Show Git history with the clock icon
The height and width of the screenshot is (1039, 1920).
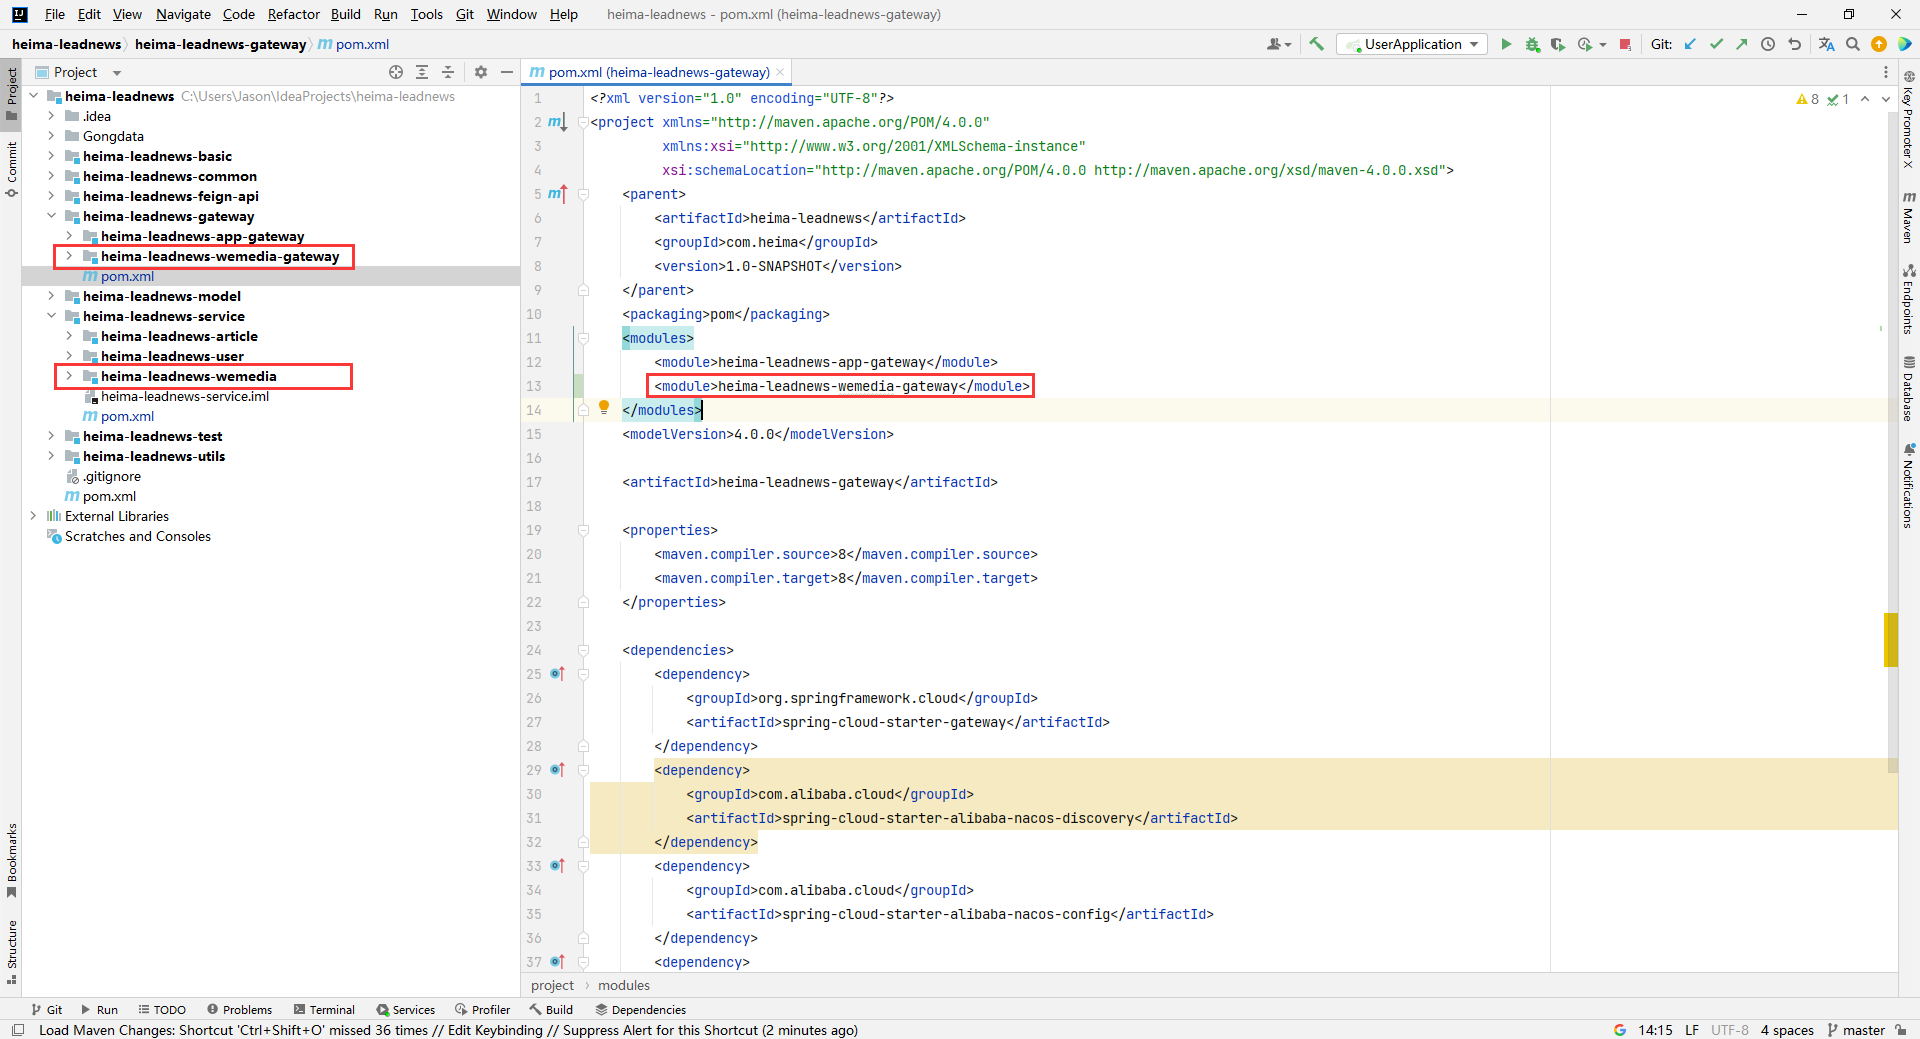pos(1768,44)
